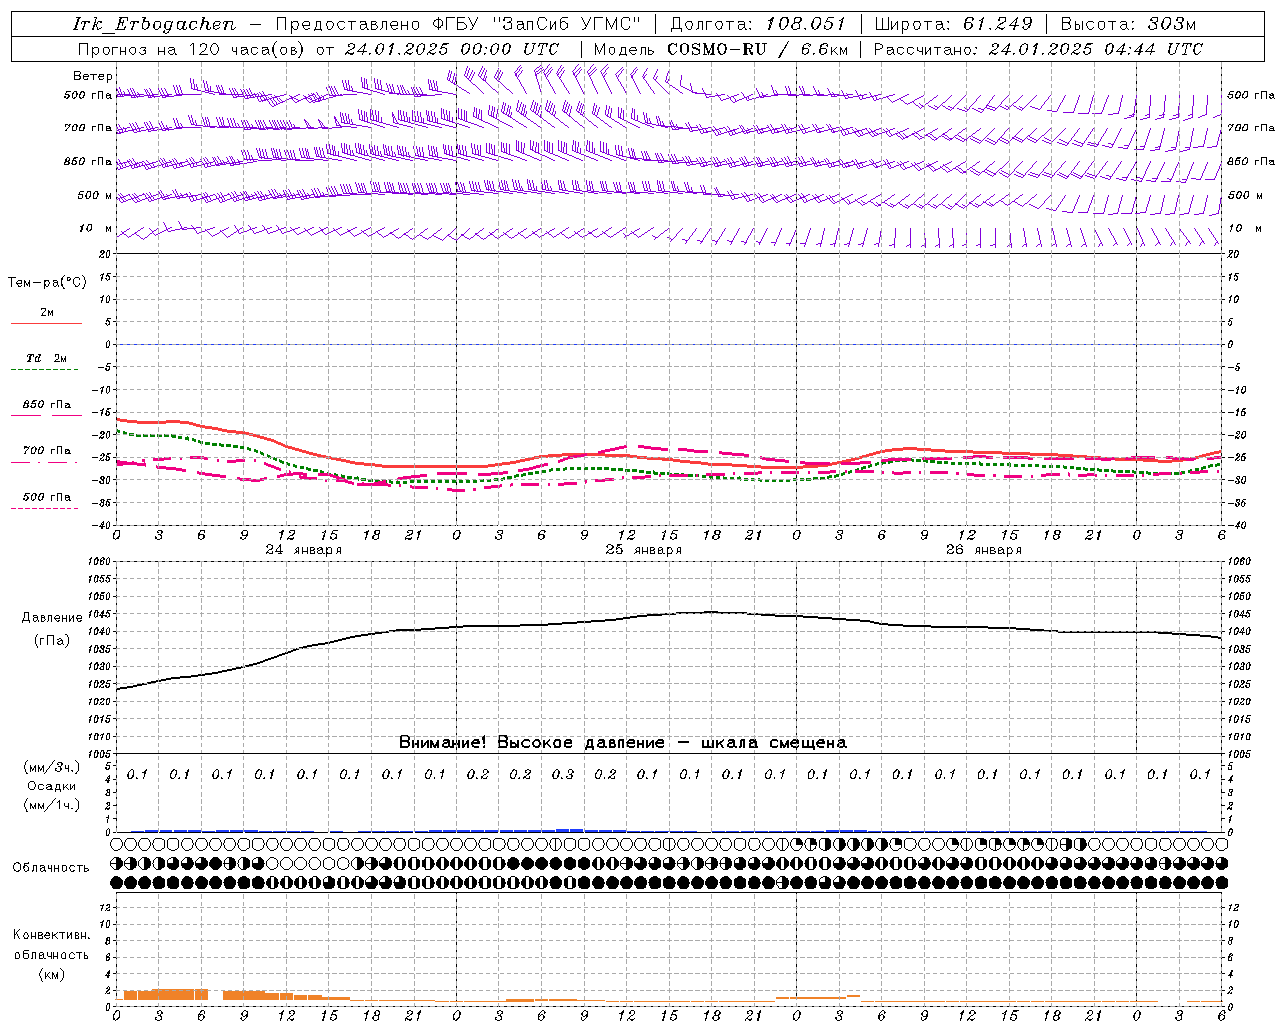Click the Модель COSMO-RU / 6.6км label
This screenshot has width=1280, height=1024.
click(x=721, y=49)
